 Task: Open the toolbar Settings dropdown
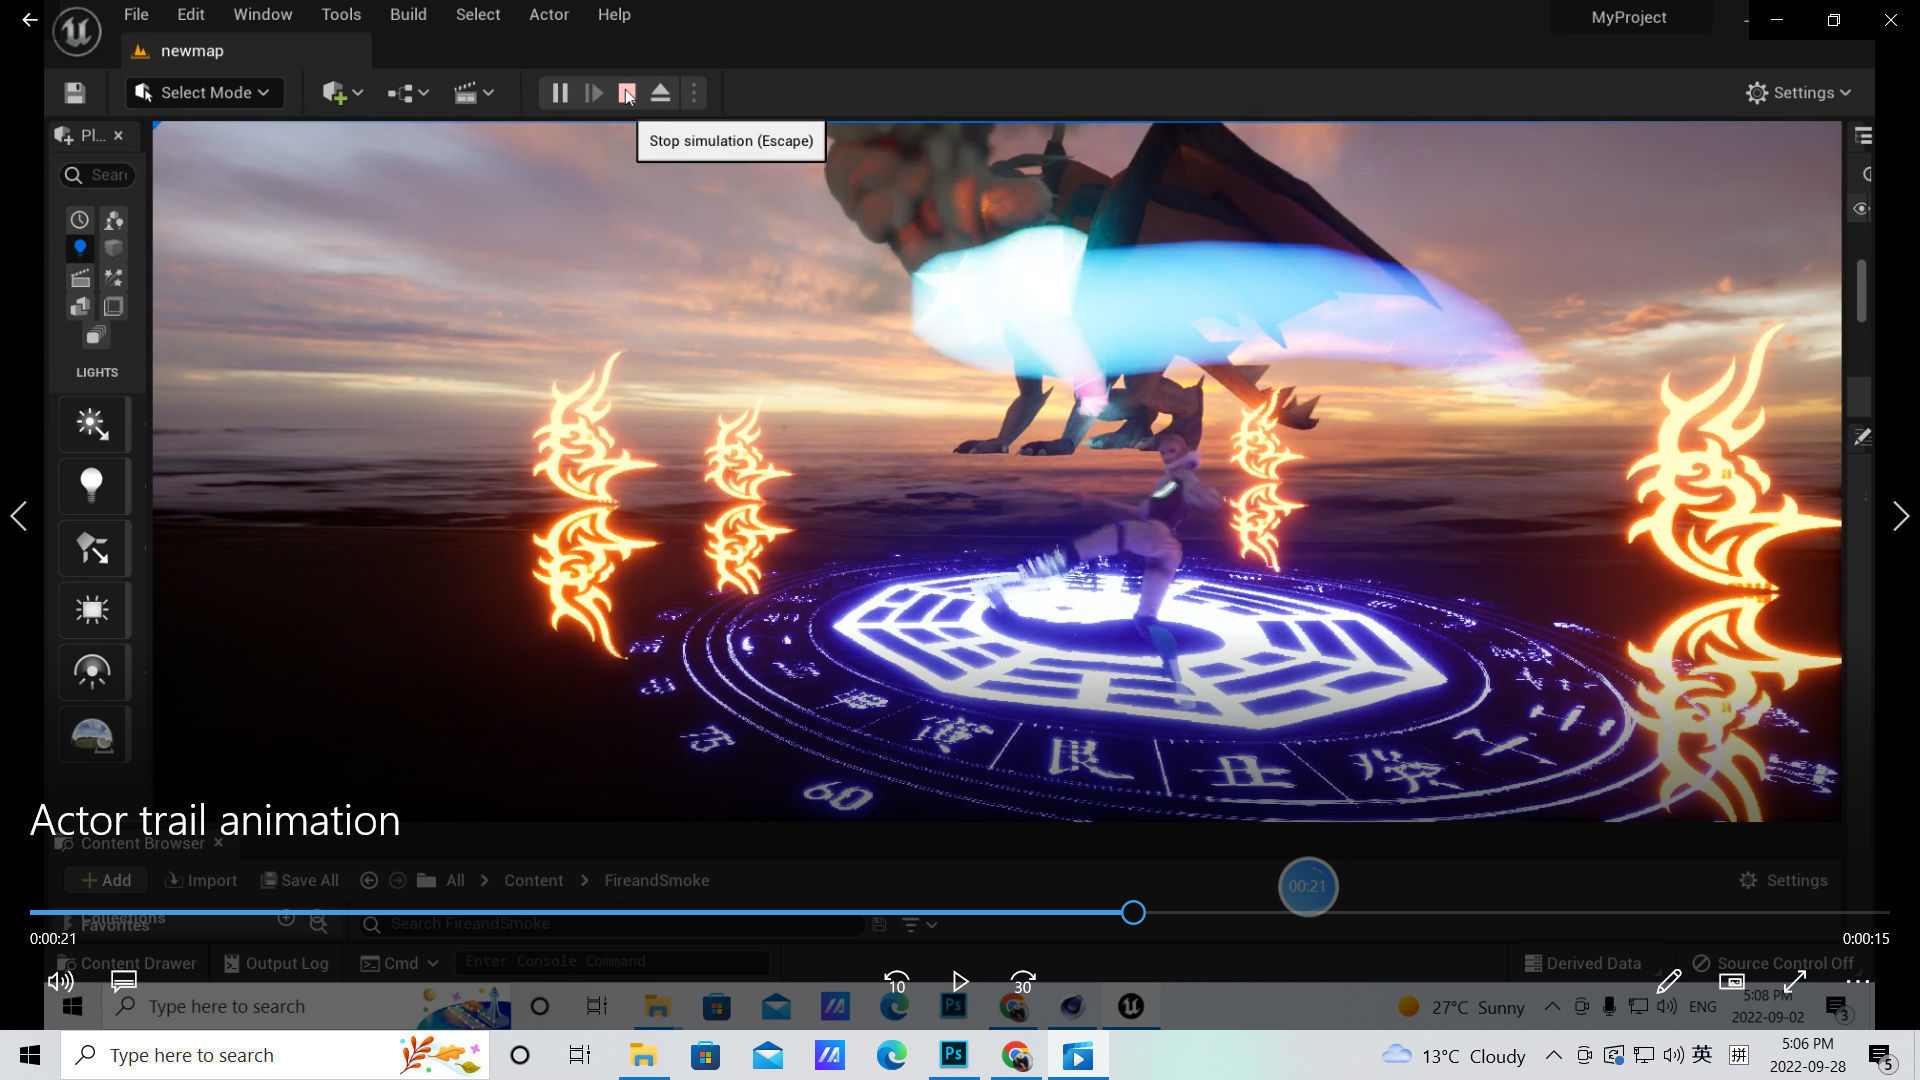tap(1799, 93)
